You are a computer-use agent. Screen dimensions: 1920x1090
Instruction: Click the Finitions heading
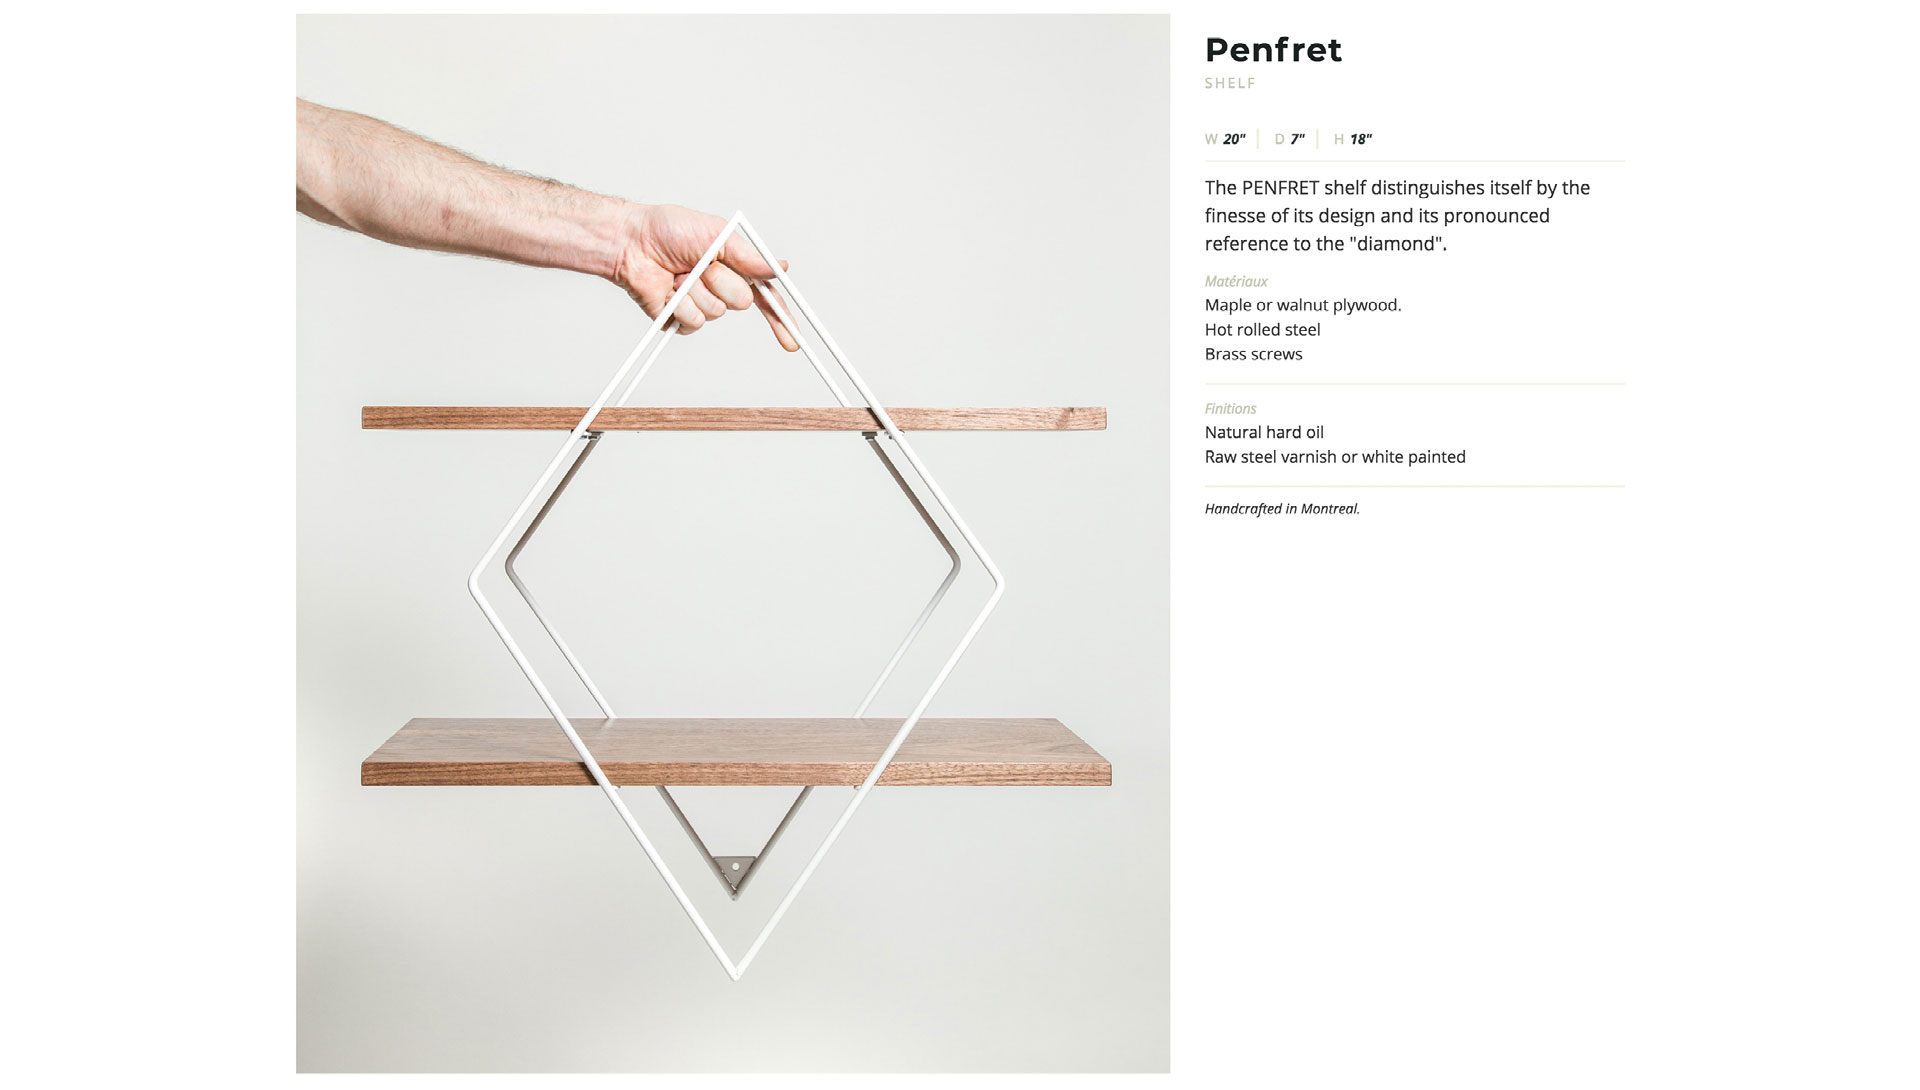click(x=1230, y=409)
